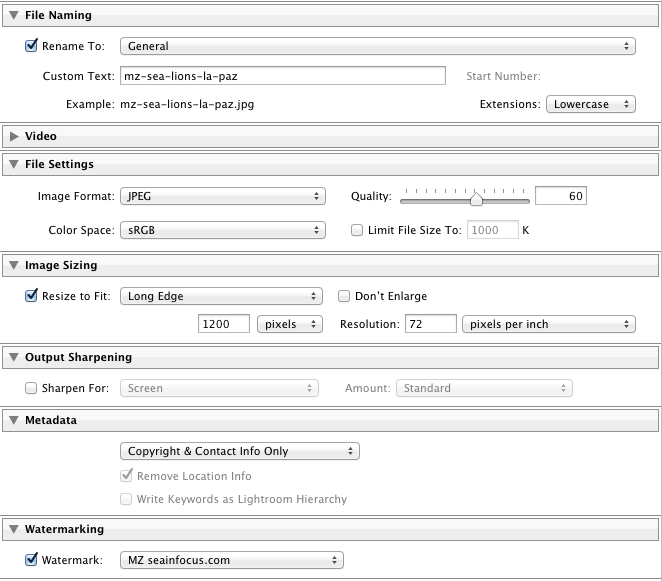The image size is (662, 581).
Task: Collapse the Metadata section triangle
Action: coord(13,421)
